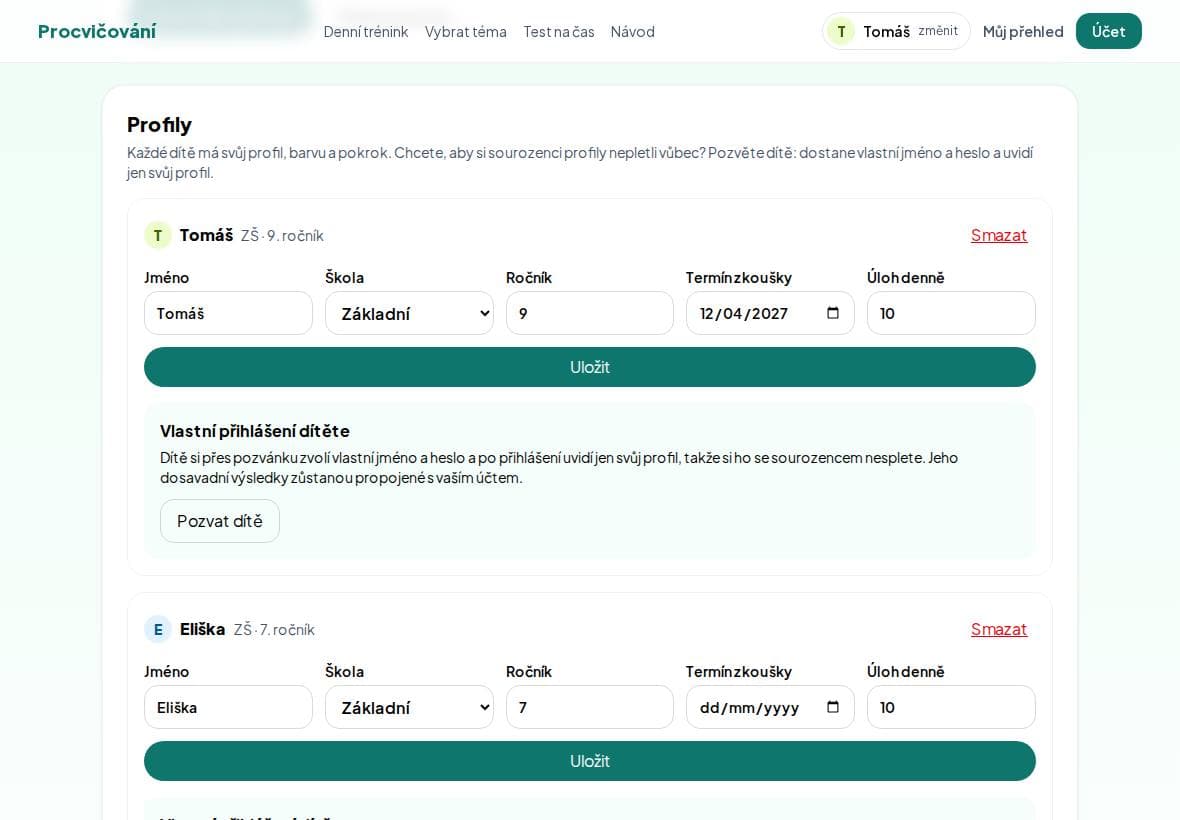Open the Škola dropdown for Eliška
This screenshot has width=1180, height=820.
409,707
